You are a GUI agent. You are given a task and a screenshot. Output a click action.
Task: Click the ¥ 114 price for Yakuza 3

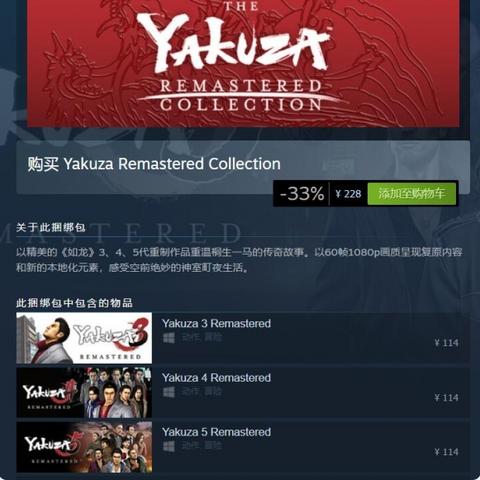click(446, 343)
